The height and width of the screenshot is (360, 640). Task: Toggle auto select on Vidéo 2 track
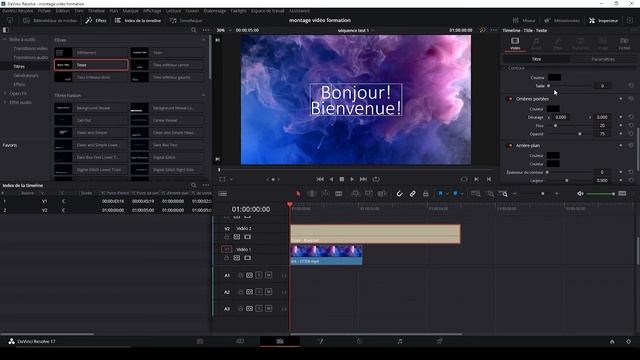(237, 237)
